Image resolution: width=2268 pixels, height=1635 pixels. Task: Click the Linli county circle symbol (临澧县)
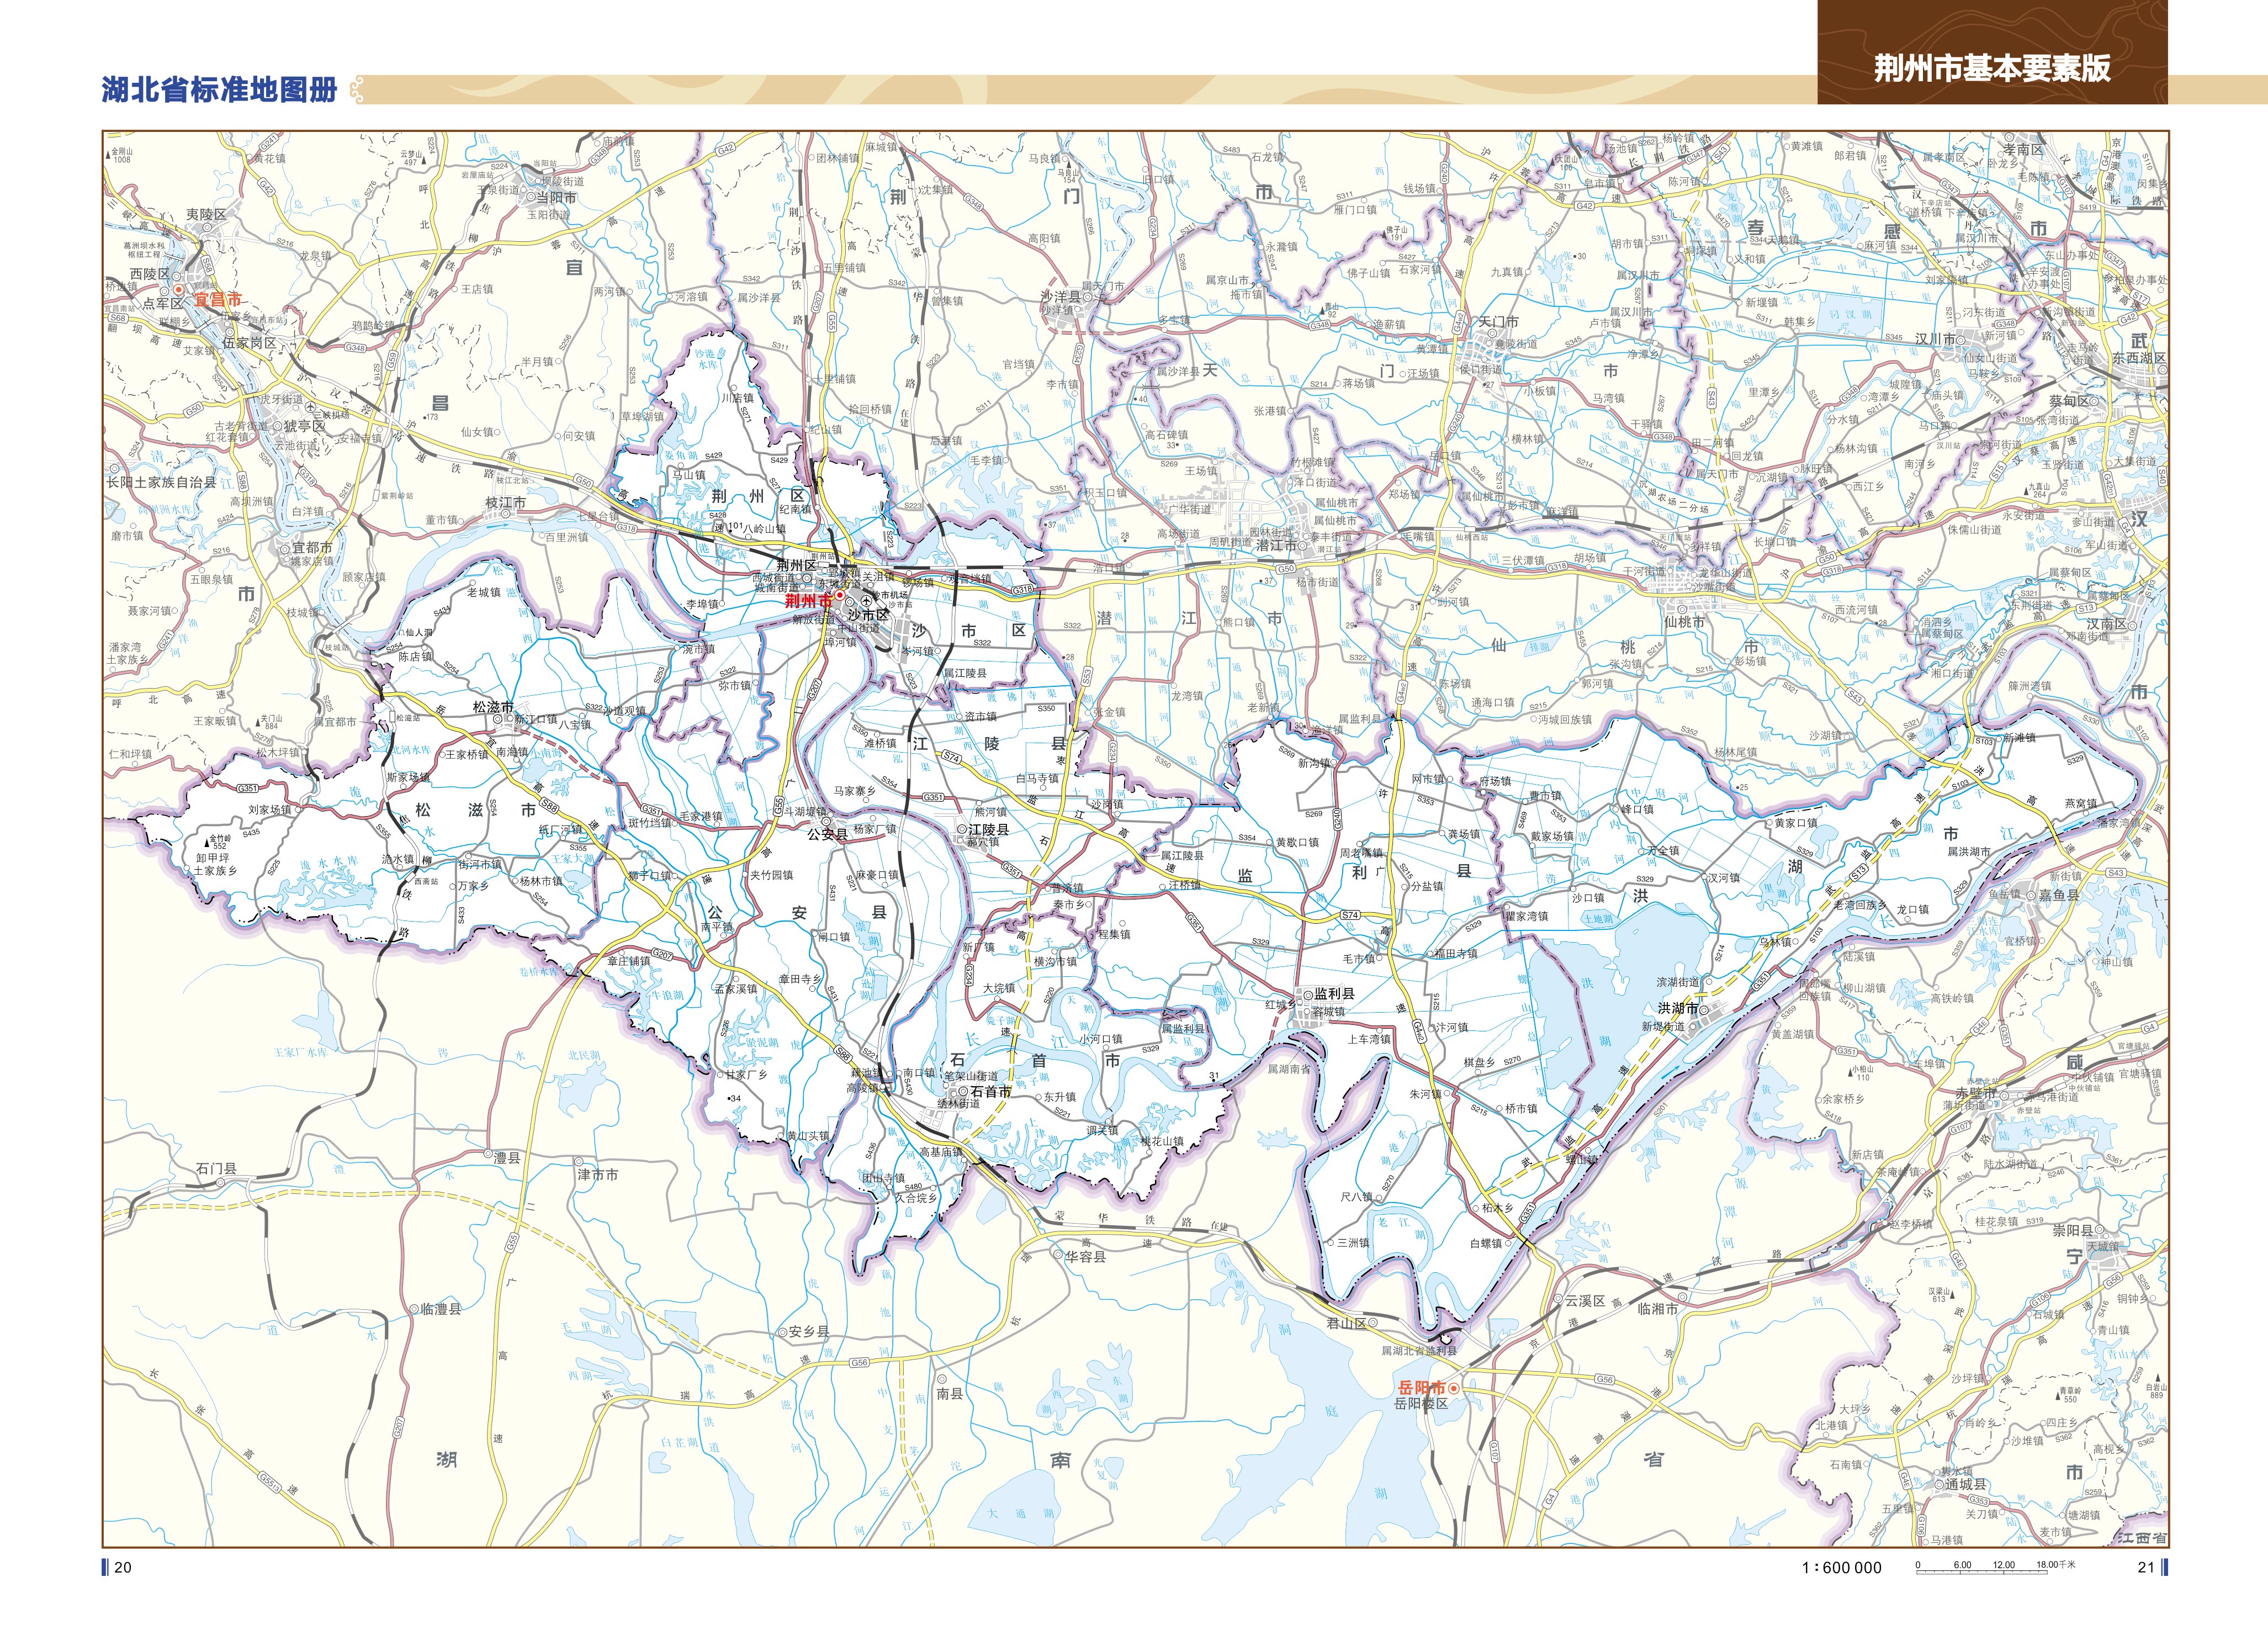pyautogui.click(x=413, y=1308)
